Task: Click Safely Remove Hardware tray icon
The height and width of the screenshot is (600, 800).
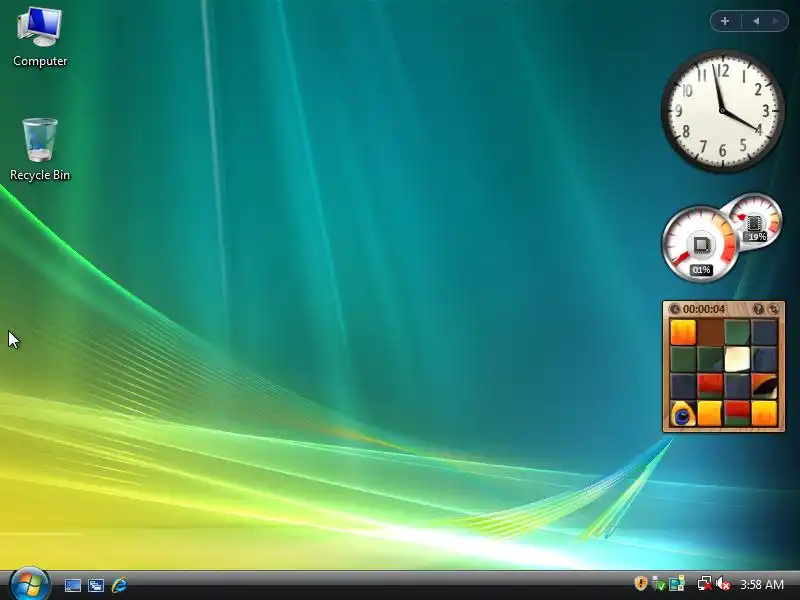Action: pyautogui.click(x=659, y=584)
